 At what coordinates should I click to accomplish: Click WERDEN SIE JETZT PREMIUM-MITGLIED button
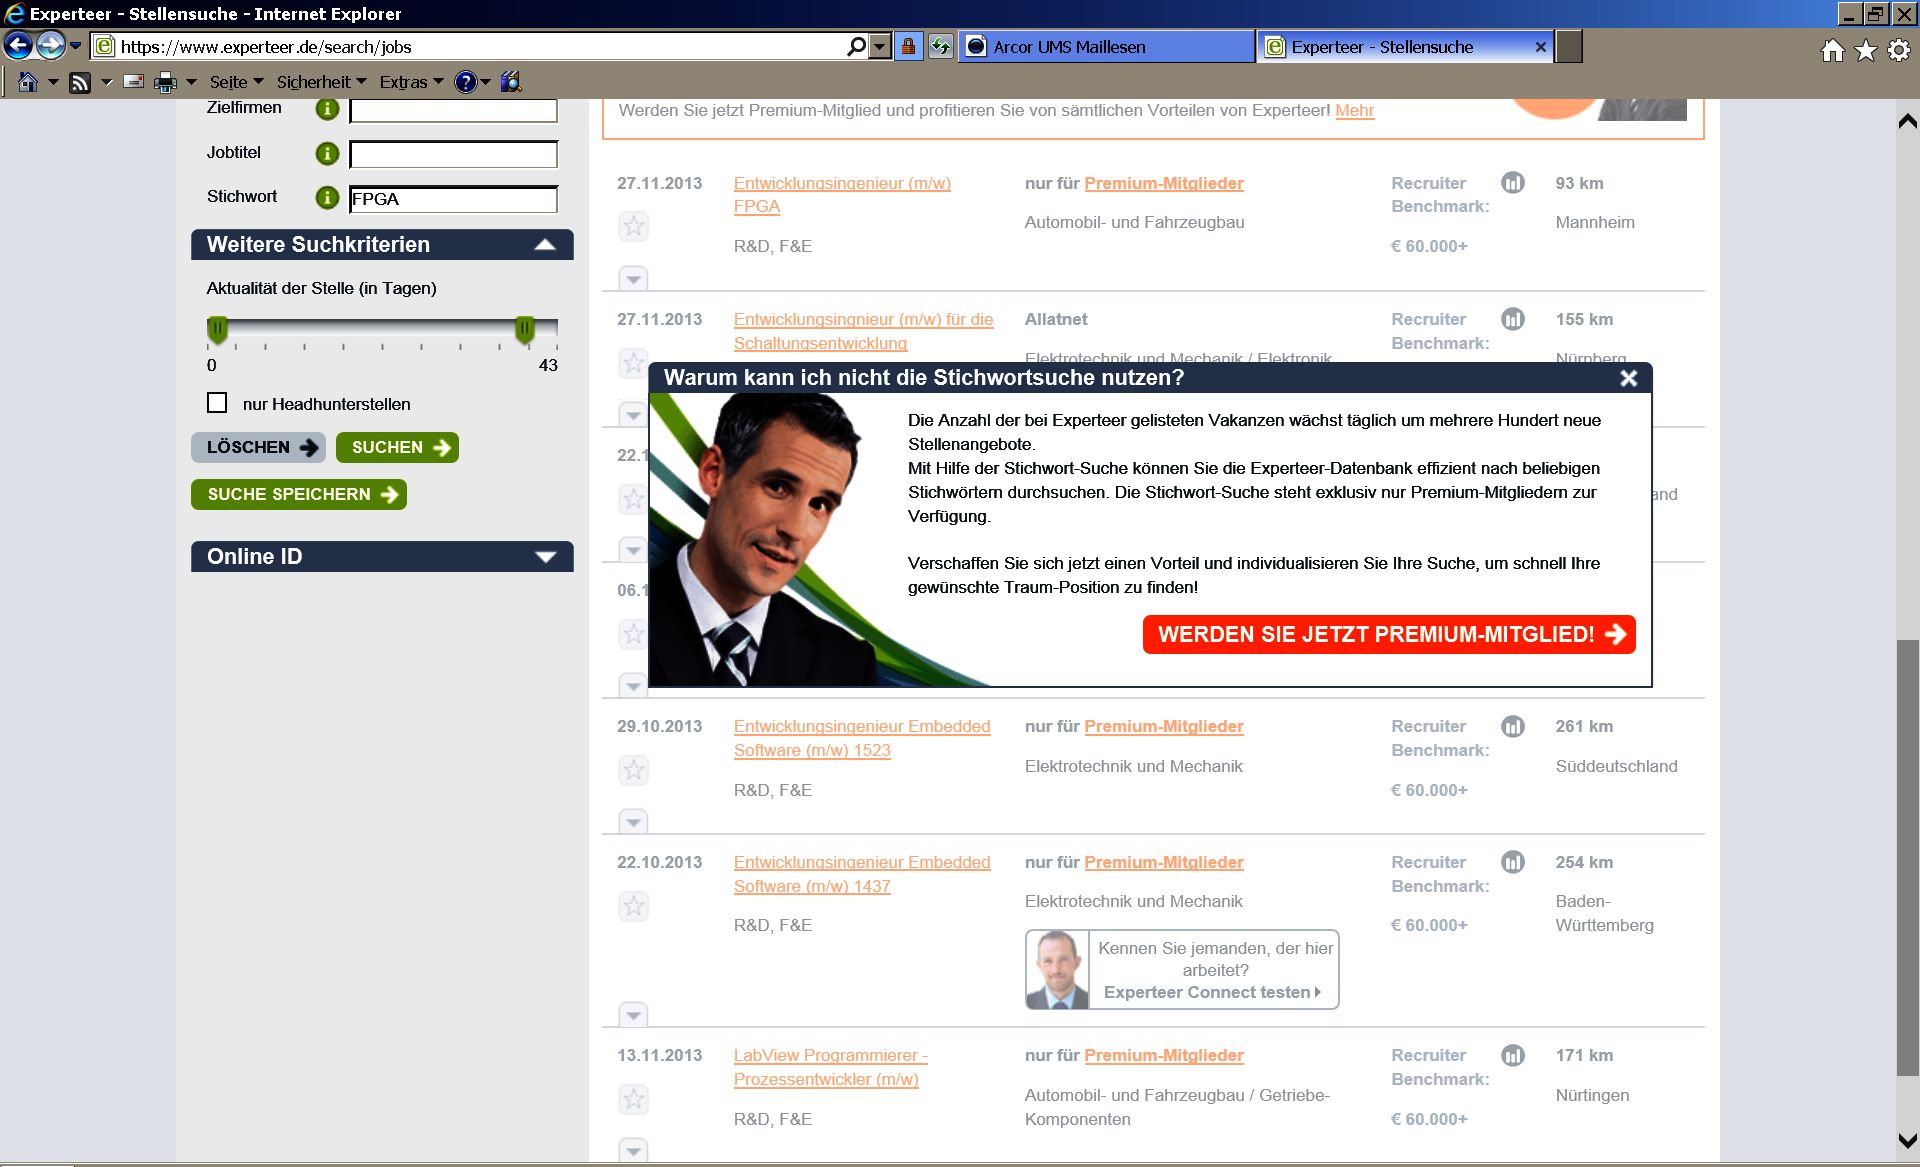point(1389,634)
